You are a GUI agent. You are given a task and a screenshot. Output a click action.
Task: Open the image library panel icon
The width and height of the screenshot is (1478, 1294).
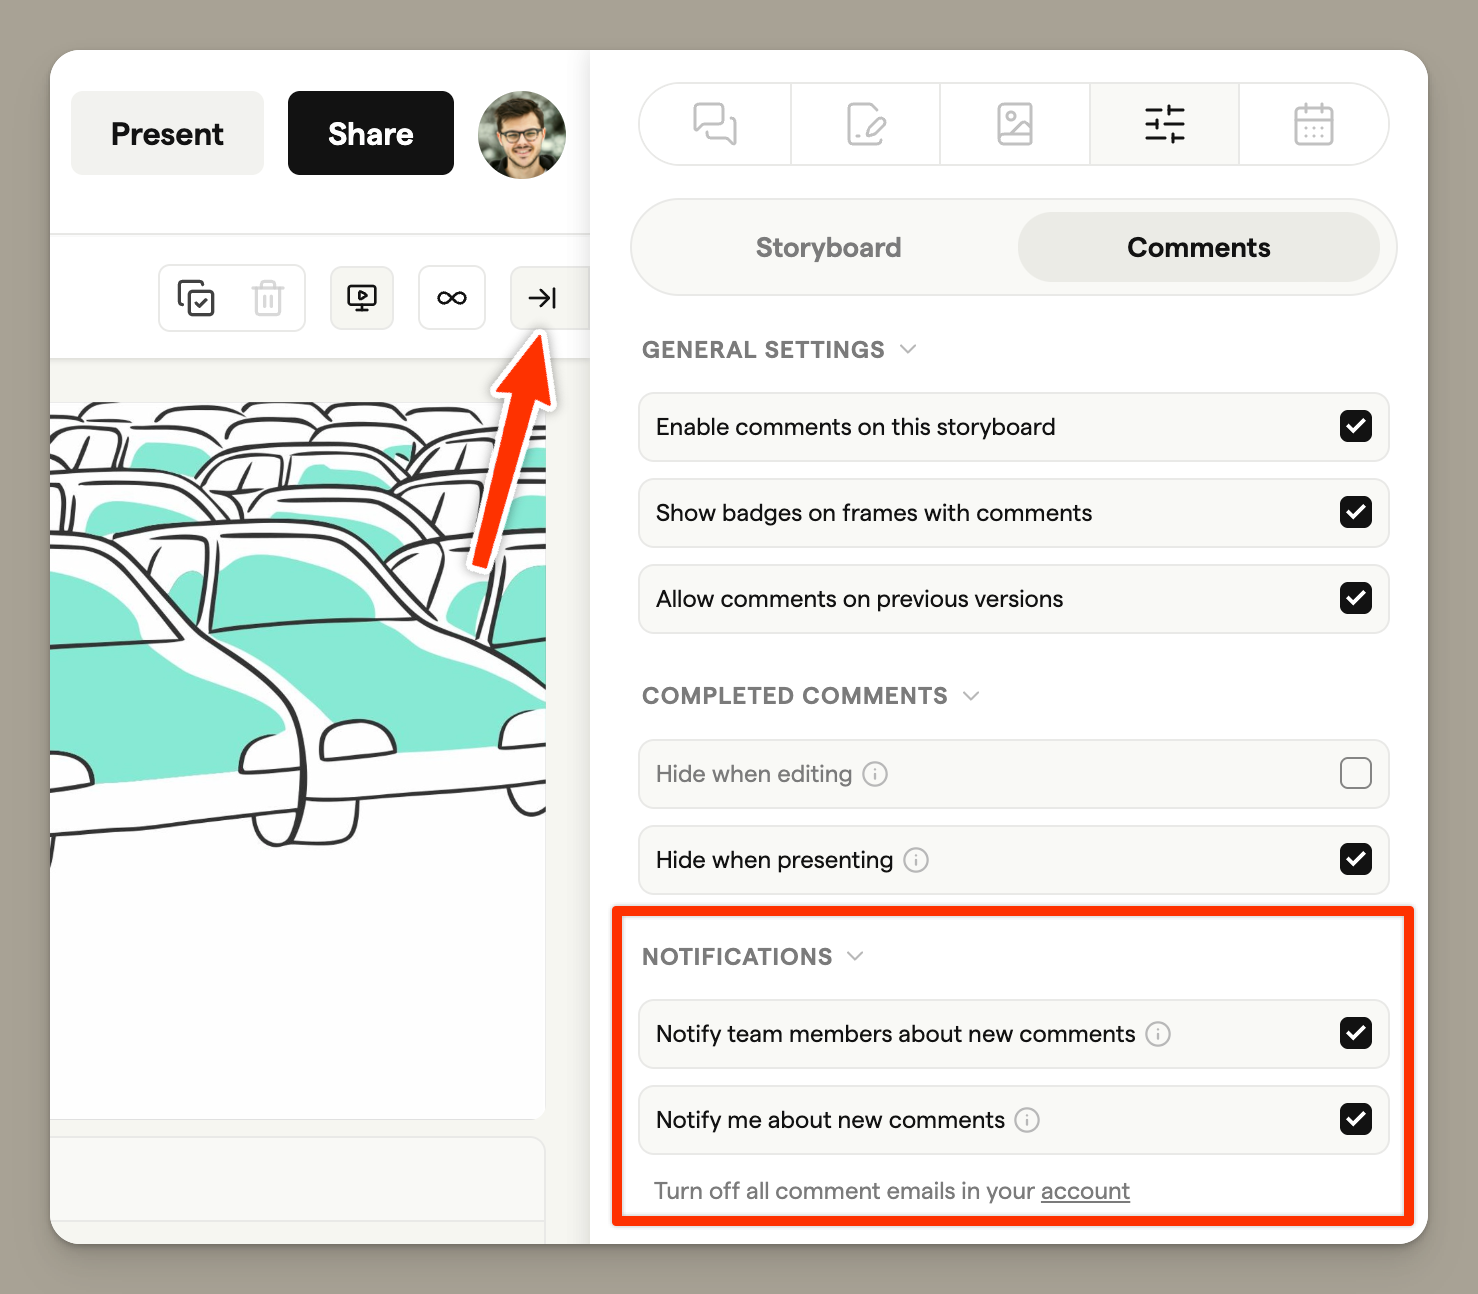[1015, 124]
